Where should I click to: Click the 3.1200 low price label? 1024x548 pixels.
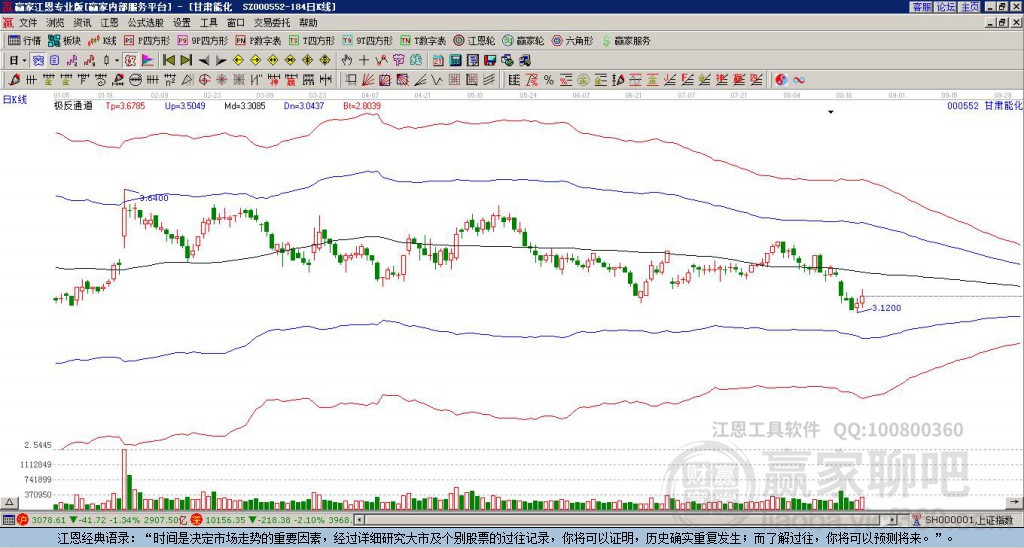[887, 308]
